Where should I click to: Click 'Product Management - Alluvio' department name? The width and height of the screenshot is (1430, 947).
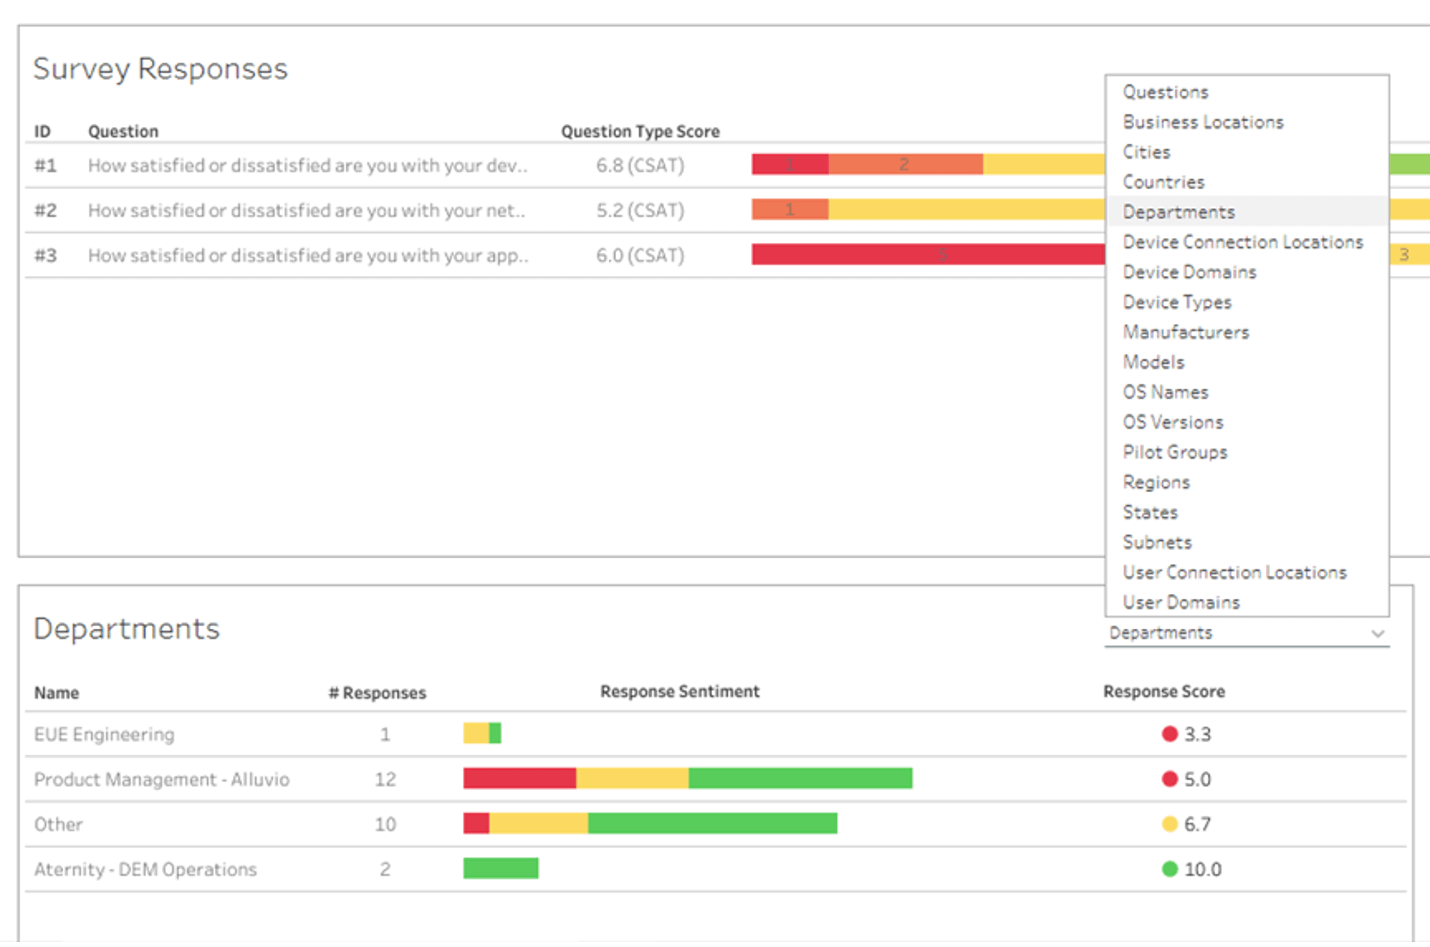pos(161,778)
